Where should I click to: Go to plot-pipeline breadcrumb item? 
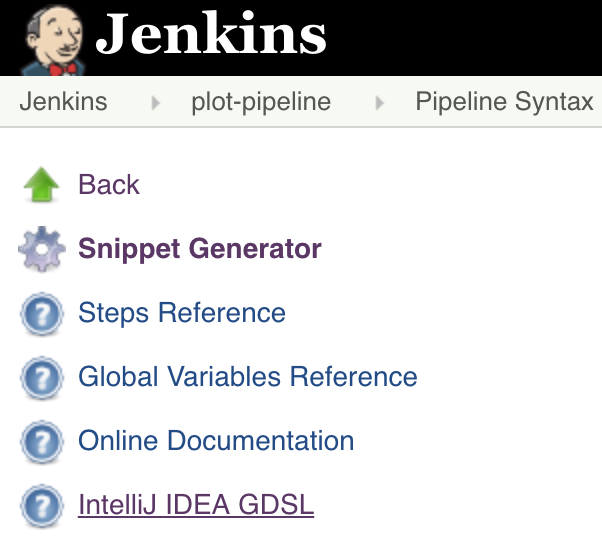pyautogui.click(x=261, y=102)
